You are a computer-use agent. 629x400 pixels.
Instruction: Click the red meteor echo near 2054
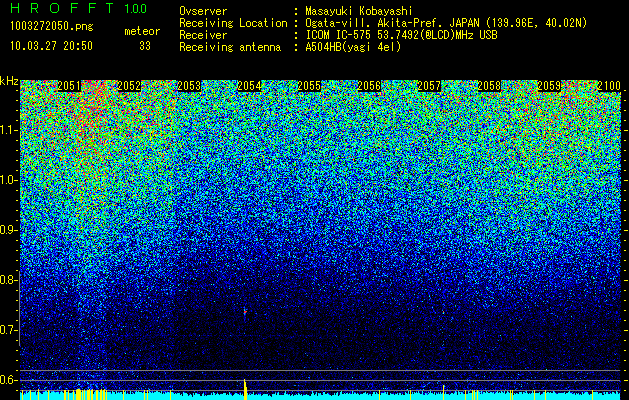click(x=245, y=312)
